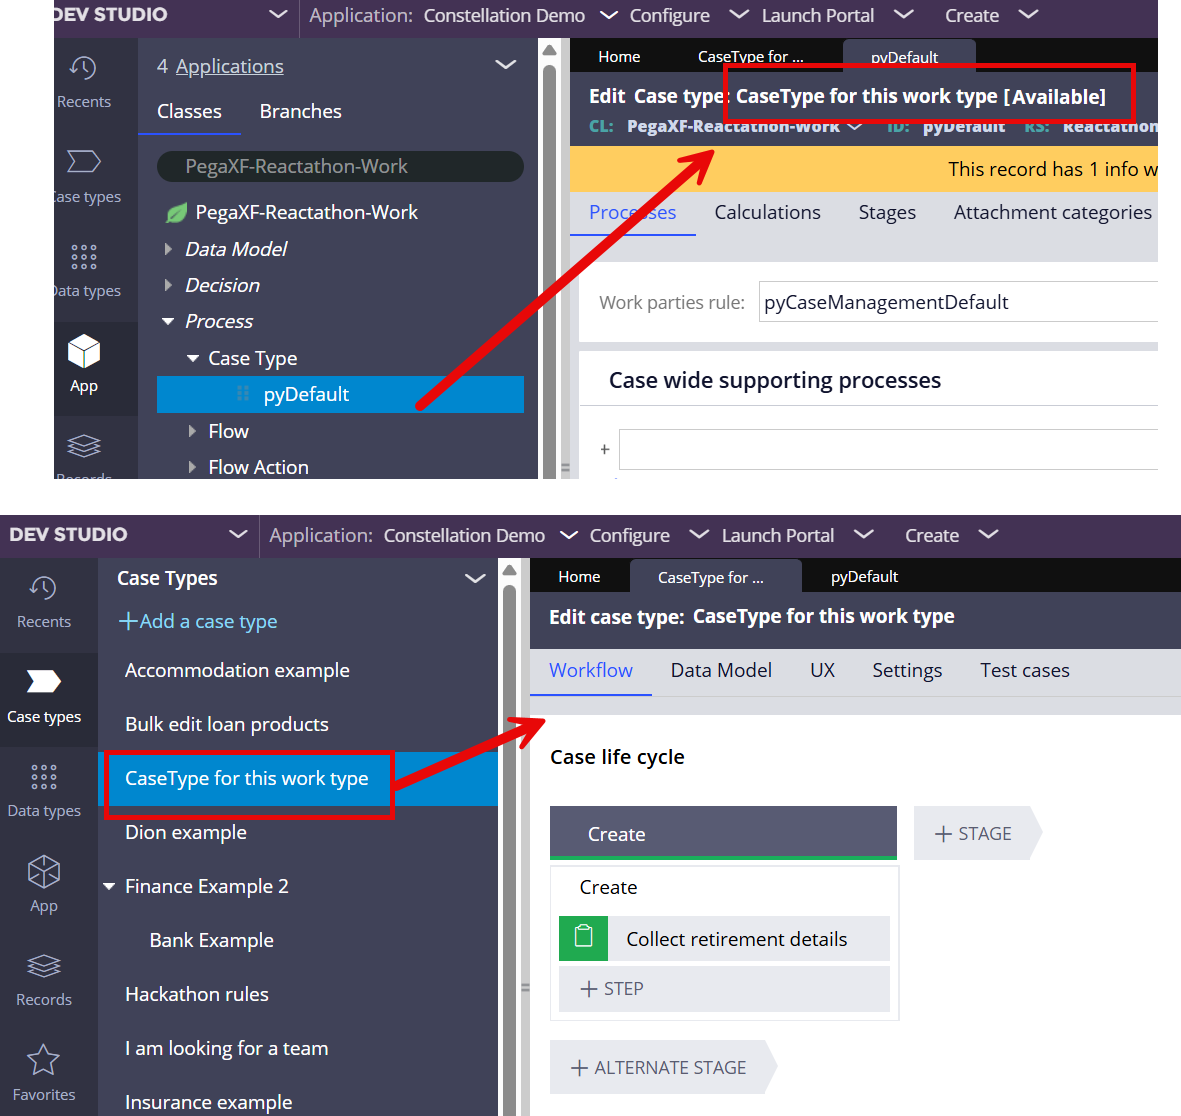Switch to the Stages tab
The image size is (1181, 1116).
tap(886, 213)
